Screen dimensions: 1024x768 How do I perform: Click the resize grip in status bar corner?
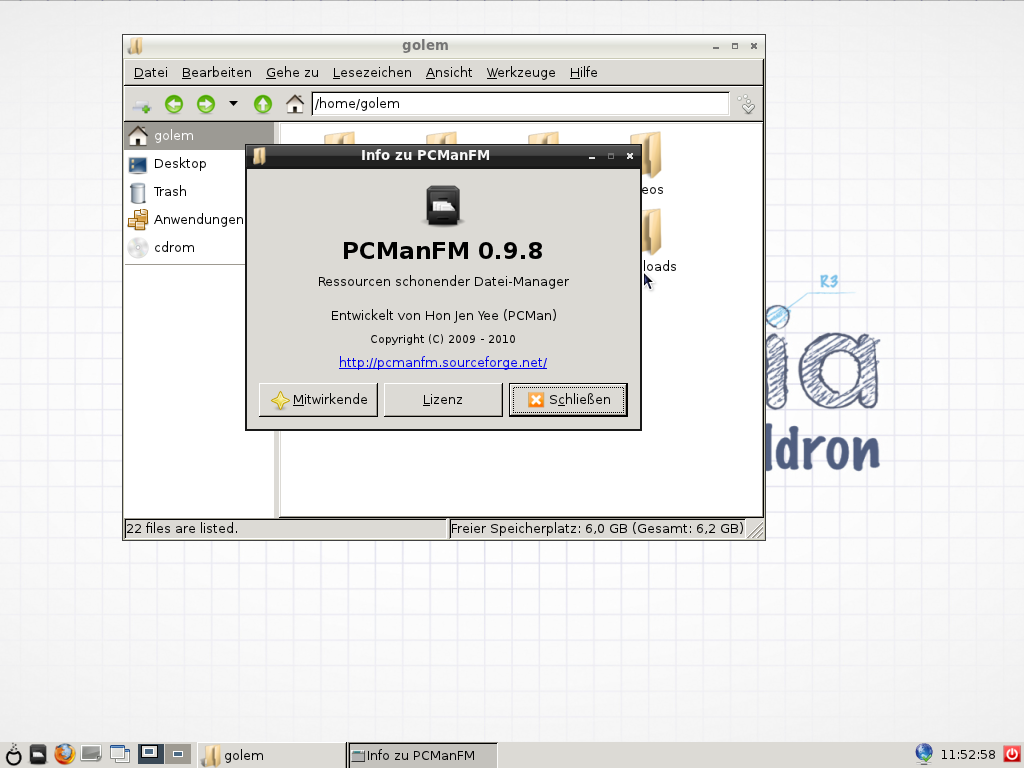click(755, 529)
